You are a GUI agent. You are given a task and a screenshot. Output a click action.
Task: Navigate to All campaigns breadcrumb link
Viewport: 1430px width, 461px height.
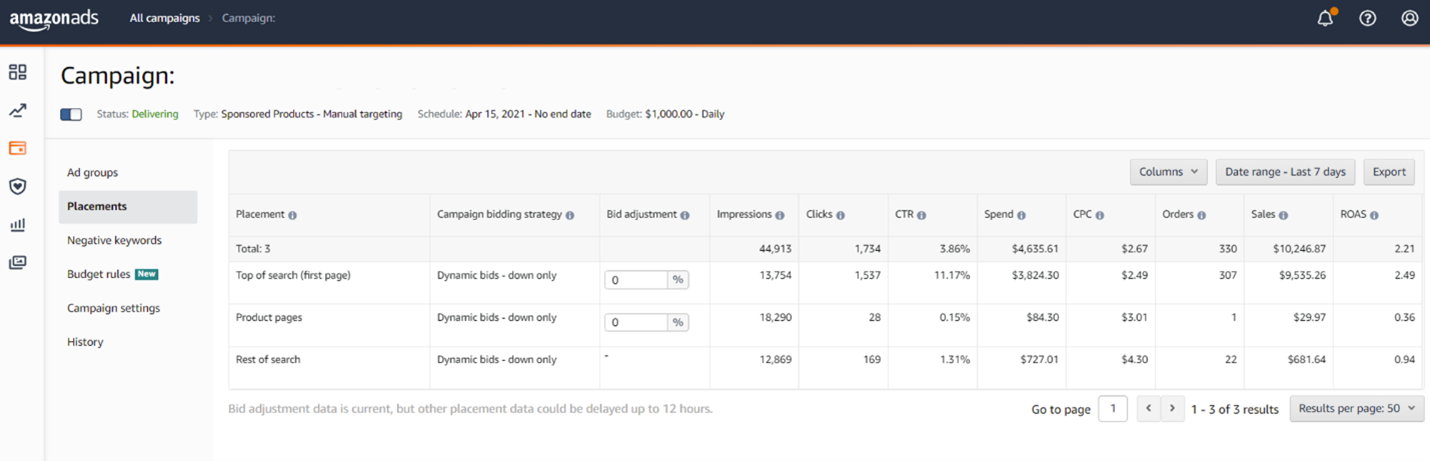click(x=164, y=18)
